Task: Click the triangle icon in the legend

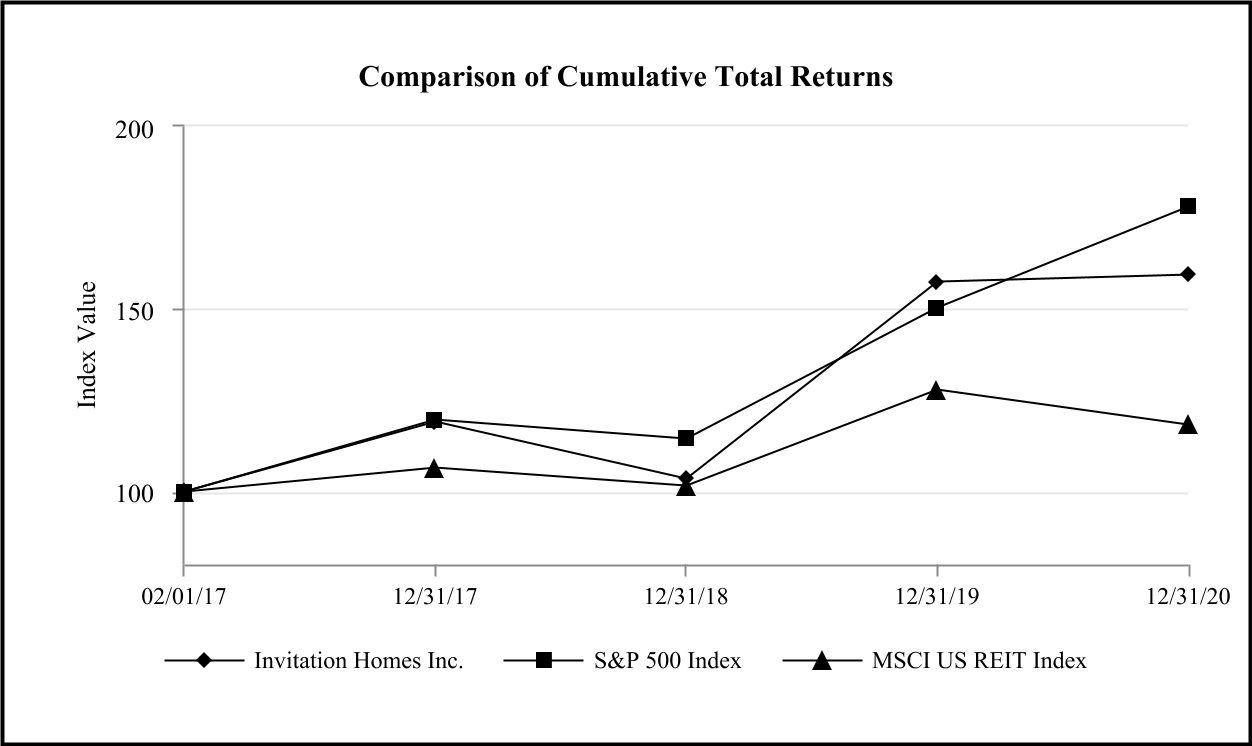Action: tap(820, 660)
